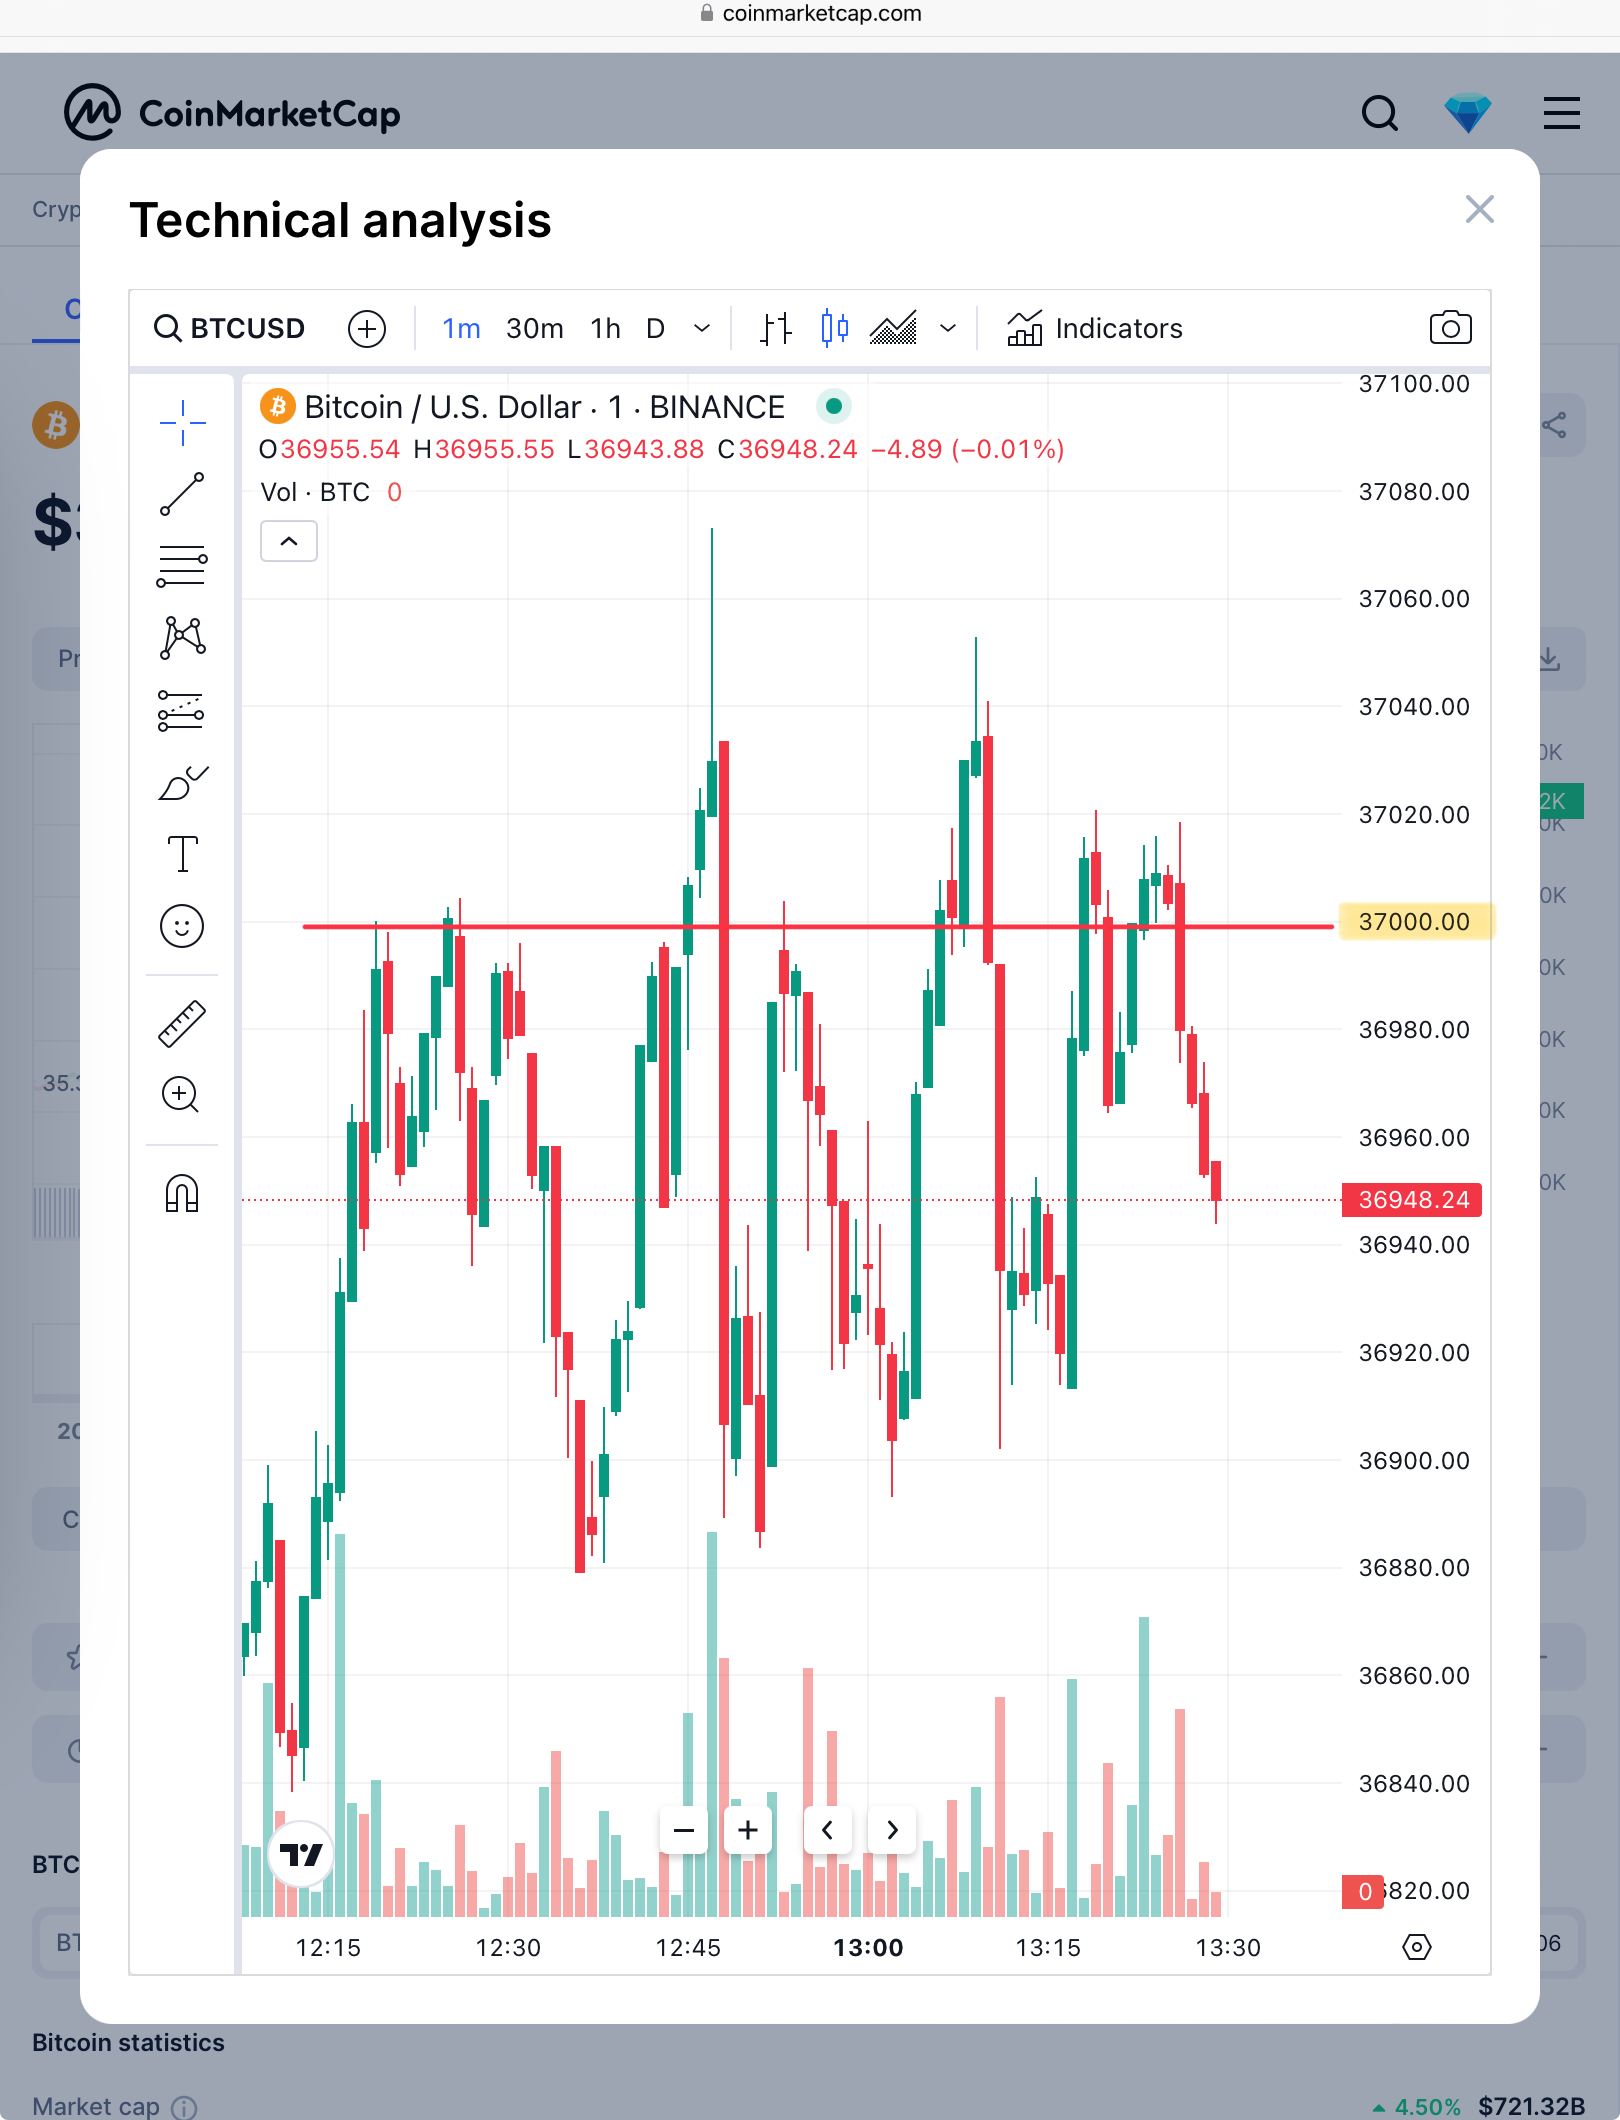Click the market status green dot
Image resolution: width=1620 pixels, height=2120 pixels.
coord(834,406)
